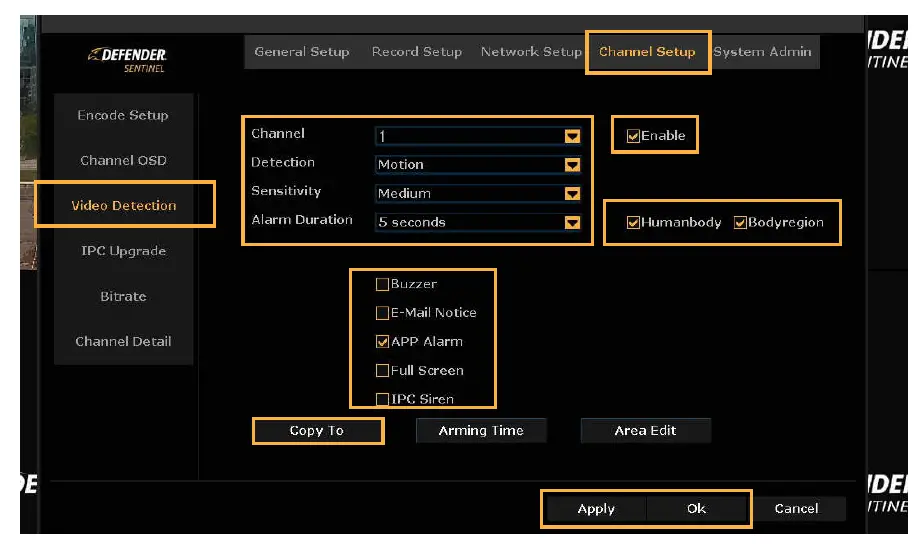Confirm with the Ok button
The image size is (918, 545).
697,509
